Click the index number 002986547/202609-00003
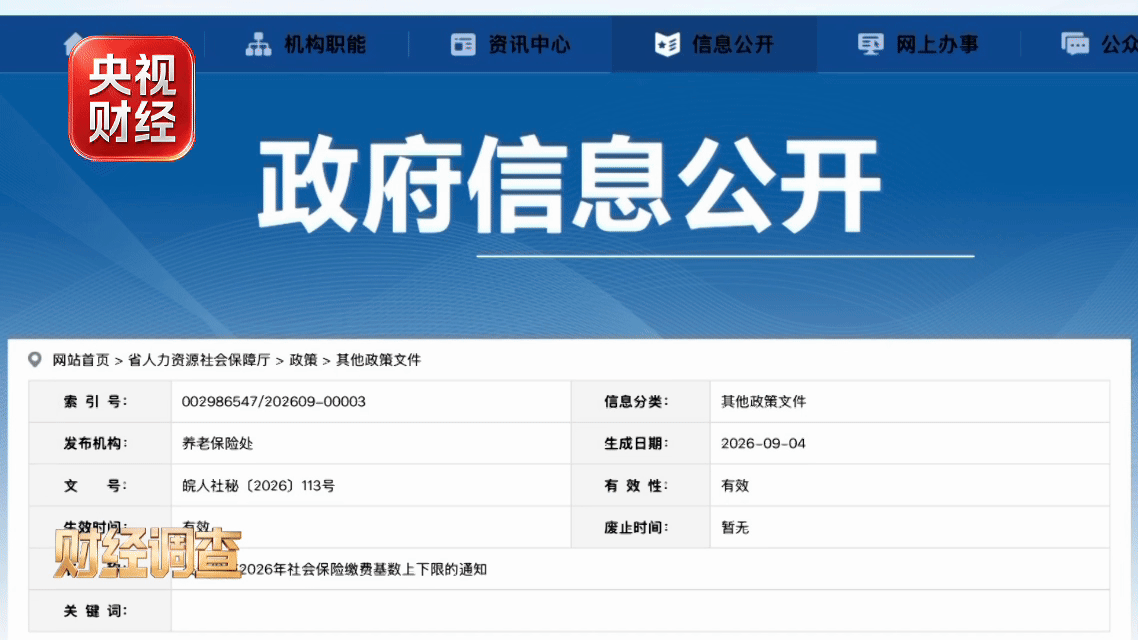 point(274,401)
